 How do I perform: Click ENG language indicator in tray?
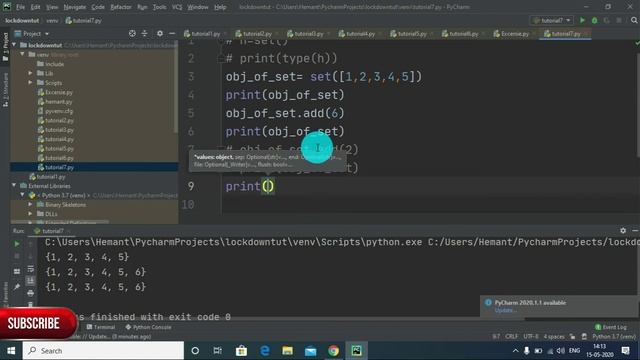(574, 351)
